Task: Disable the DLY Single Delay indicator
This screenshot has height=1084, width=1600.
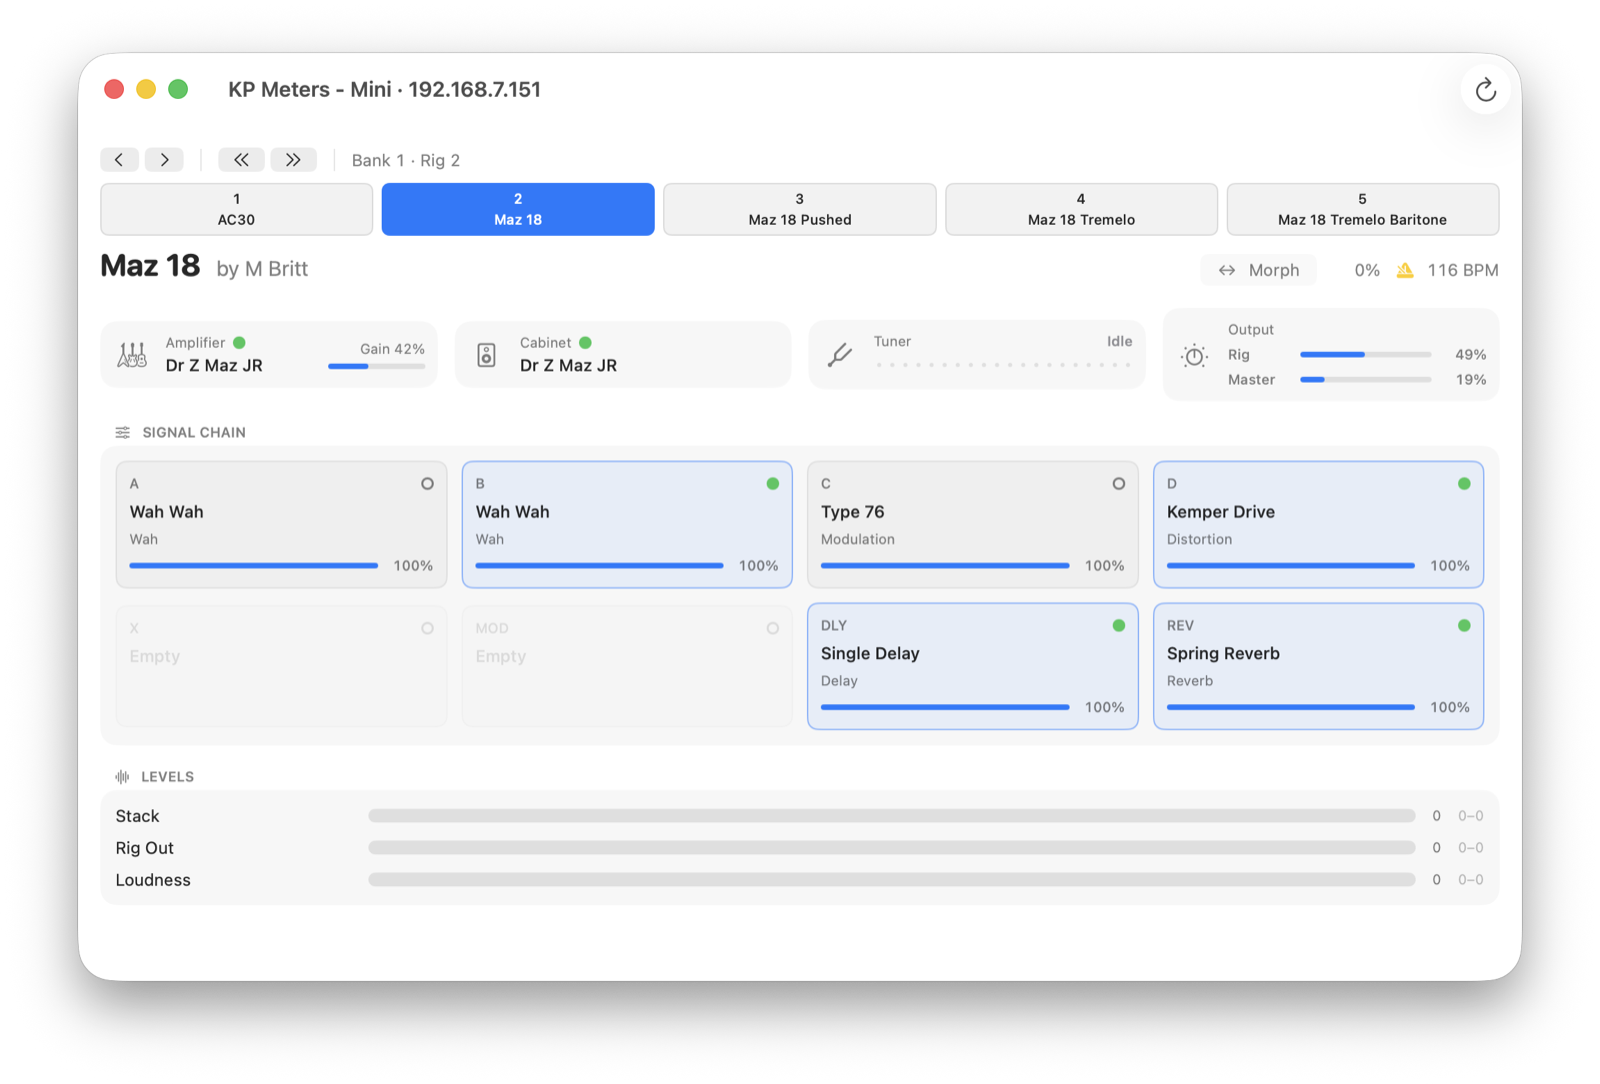Action: pos(1119,626)
